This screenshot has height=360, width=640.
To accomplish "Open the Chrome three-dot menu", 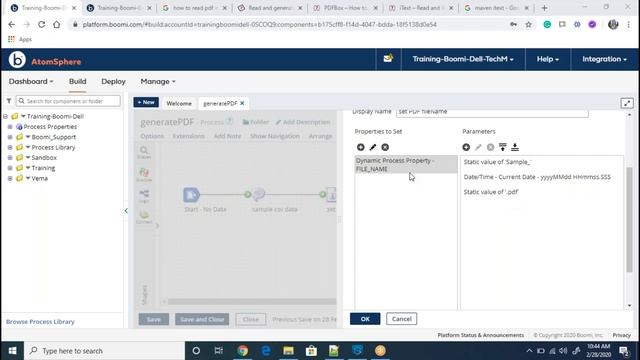I will tap(629, 24).
